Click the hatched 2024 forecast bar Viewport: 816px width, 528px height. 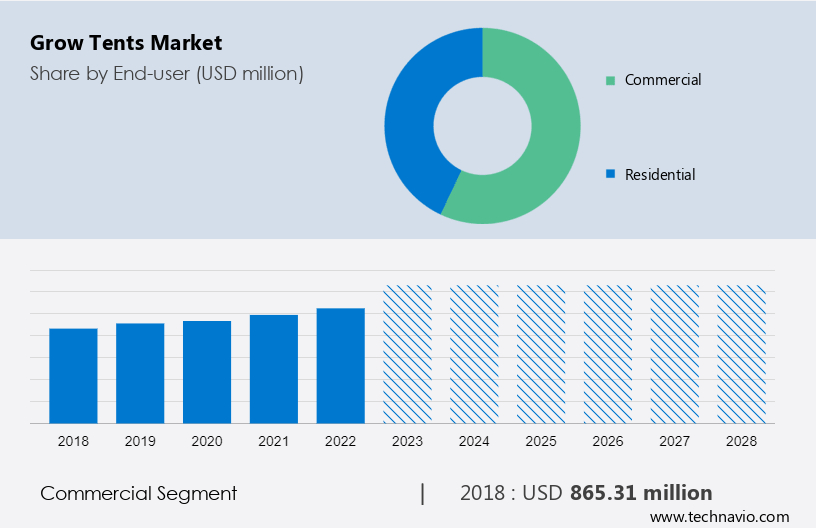[474, 354]
